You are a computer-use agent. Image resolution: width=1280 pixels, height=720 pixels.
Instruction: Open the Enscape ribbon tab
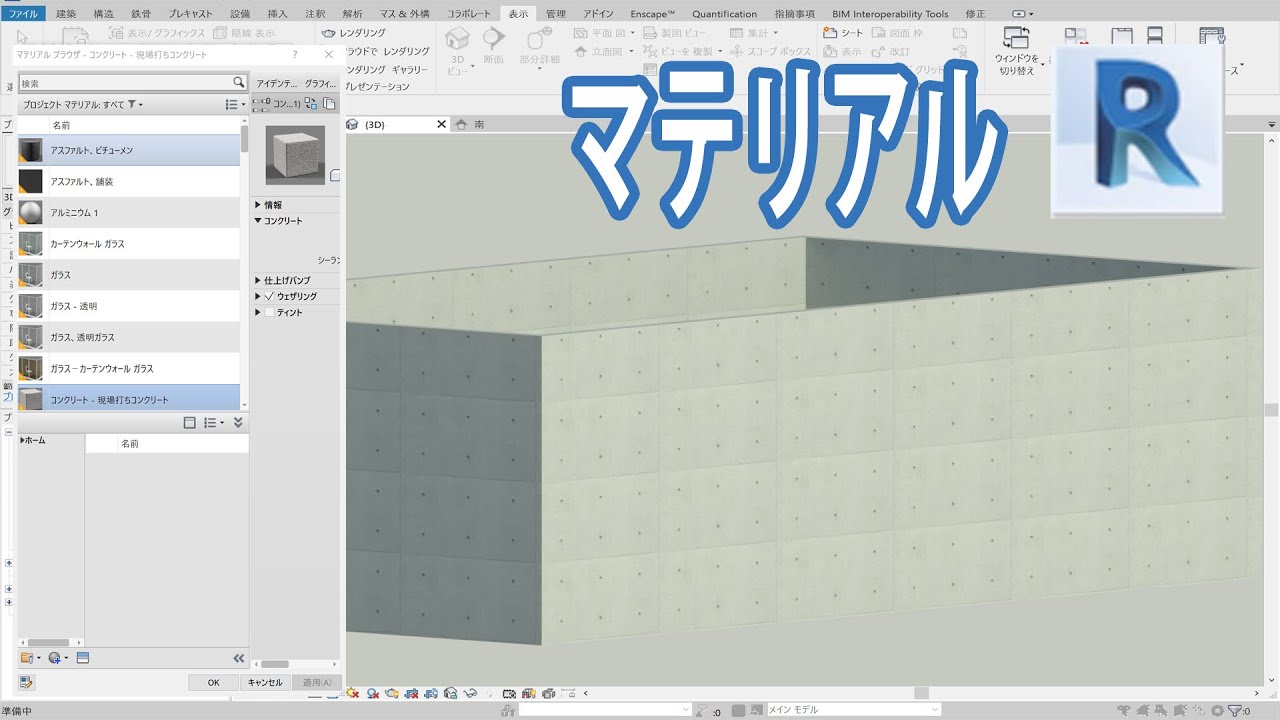click(x=653, y=14)
